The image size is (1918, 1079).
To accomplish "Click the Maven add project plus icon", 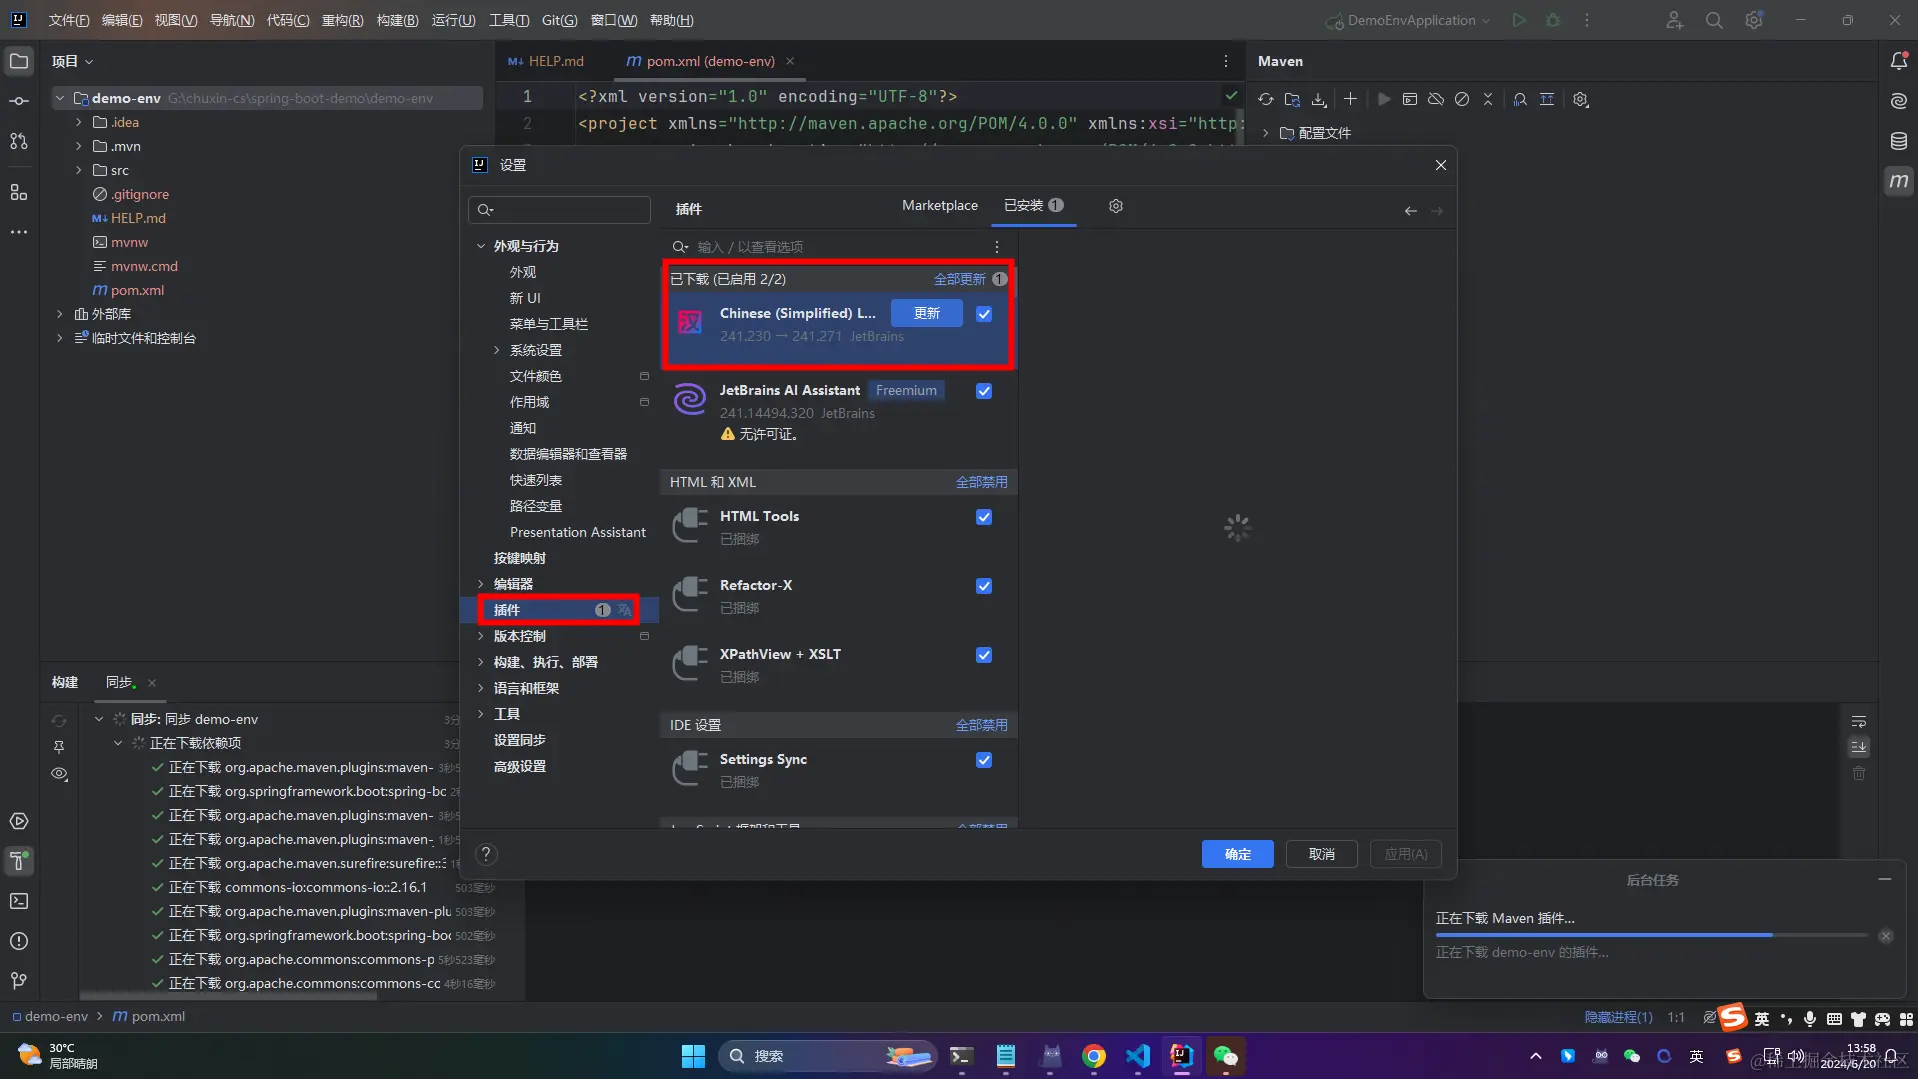I will pos(1350,99).
